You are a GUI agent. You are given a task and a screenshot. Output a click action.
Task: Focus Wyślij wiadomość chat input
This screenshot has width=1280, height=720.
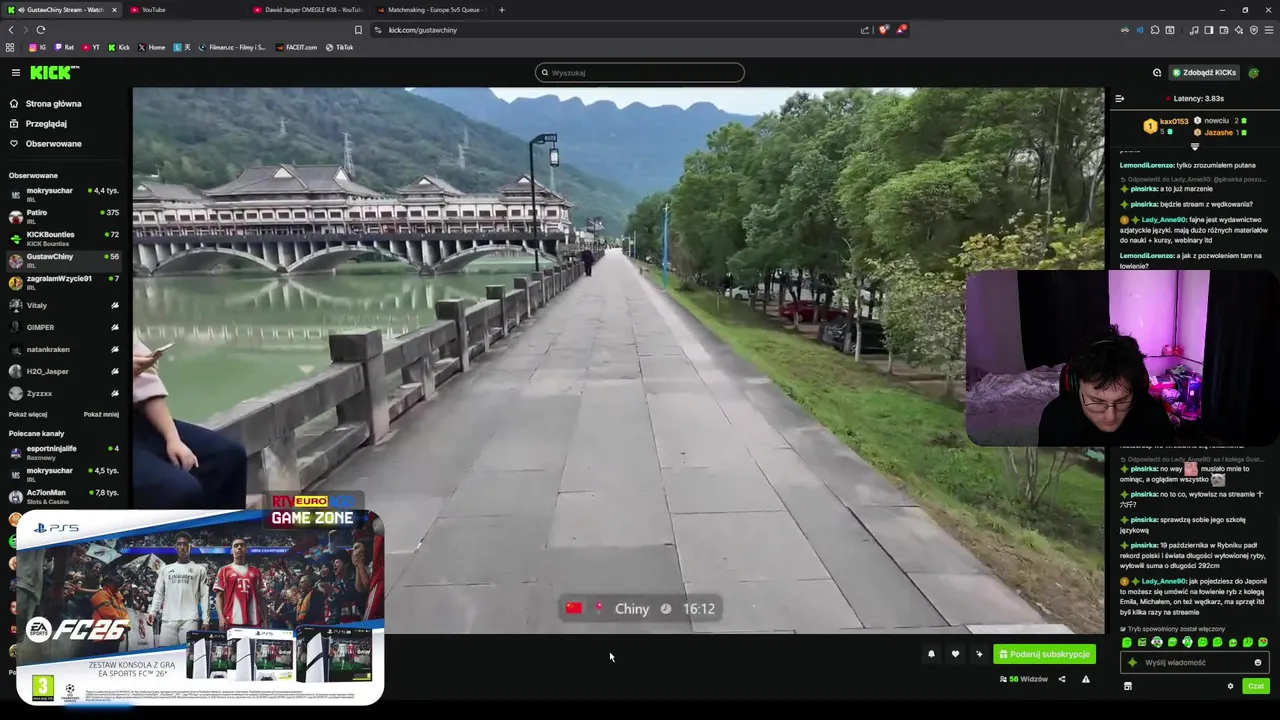1192,662
